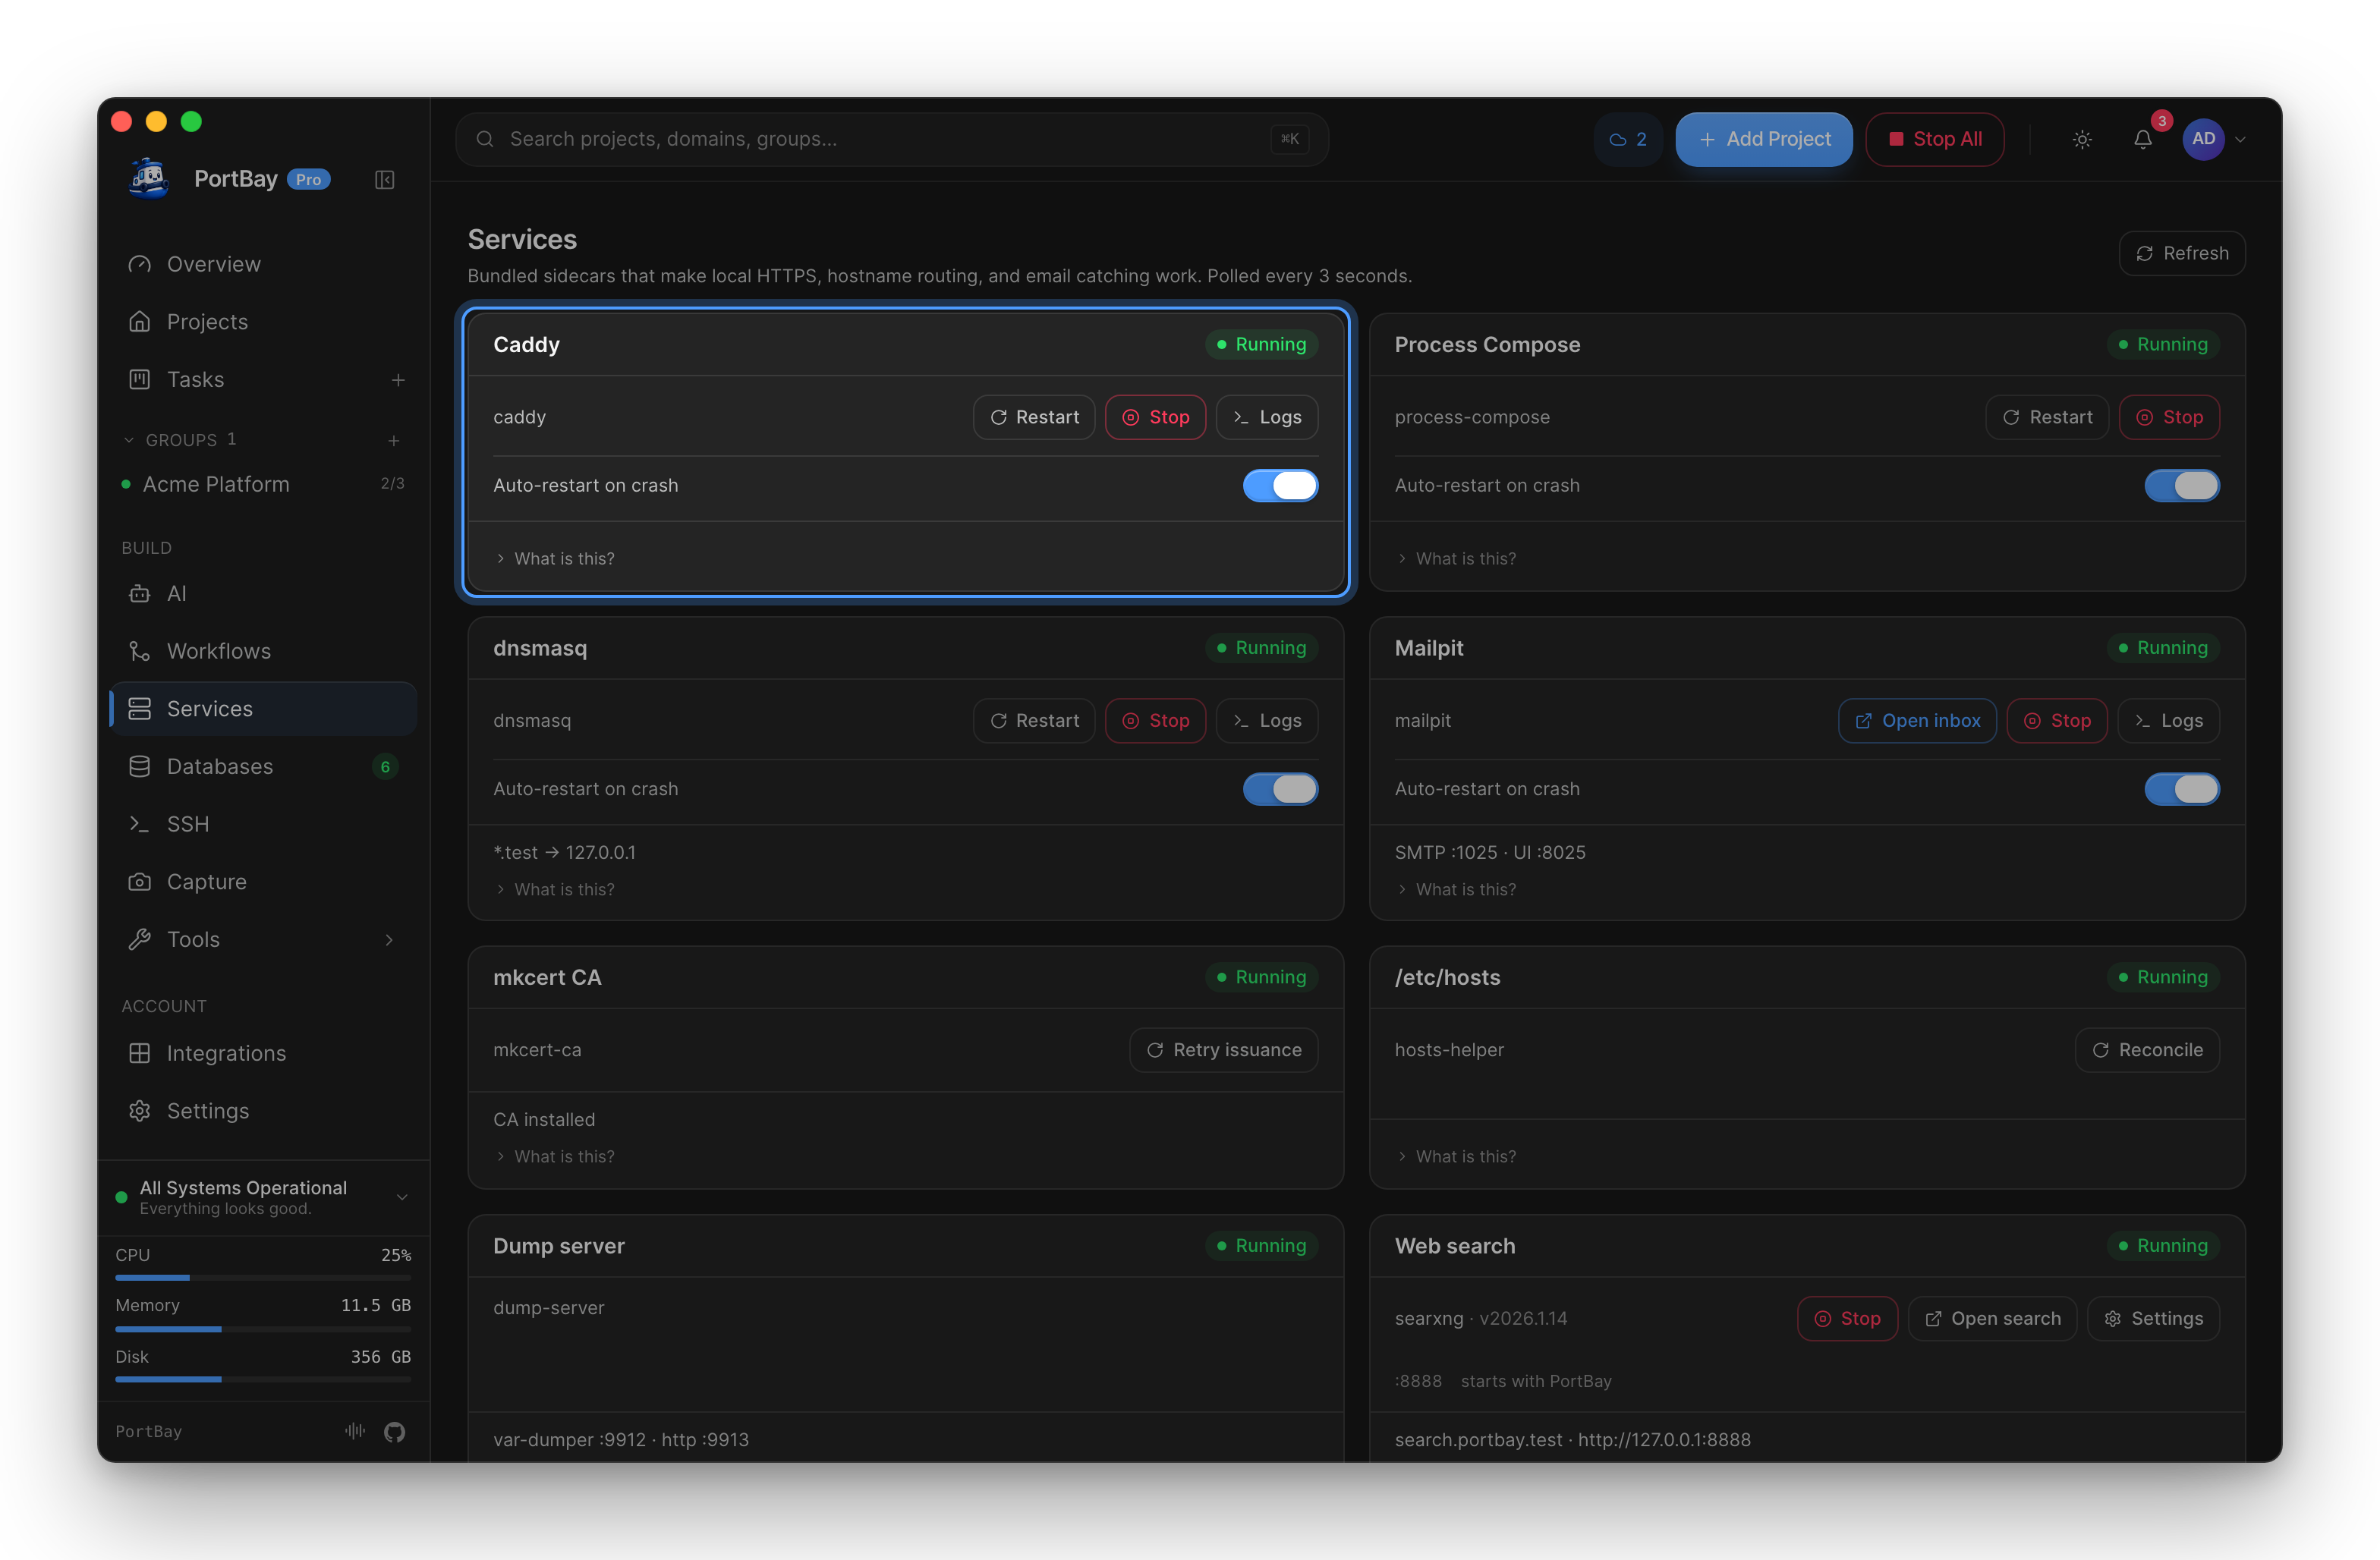Toggle dnsmasq auto-restart on crash

click(x=1280, y=789)
